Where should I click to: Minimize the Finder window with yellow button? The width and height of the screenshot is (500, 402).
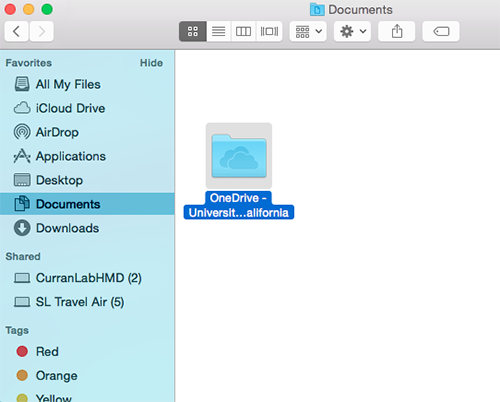click(29, 9)
